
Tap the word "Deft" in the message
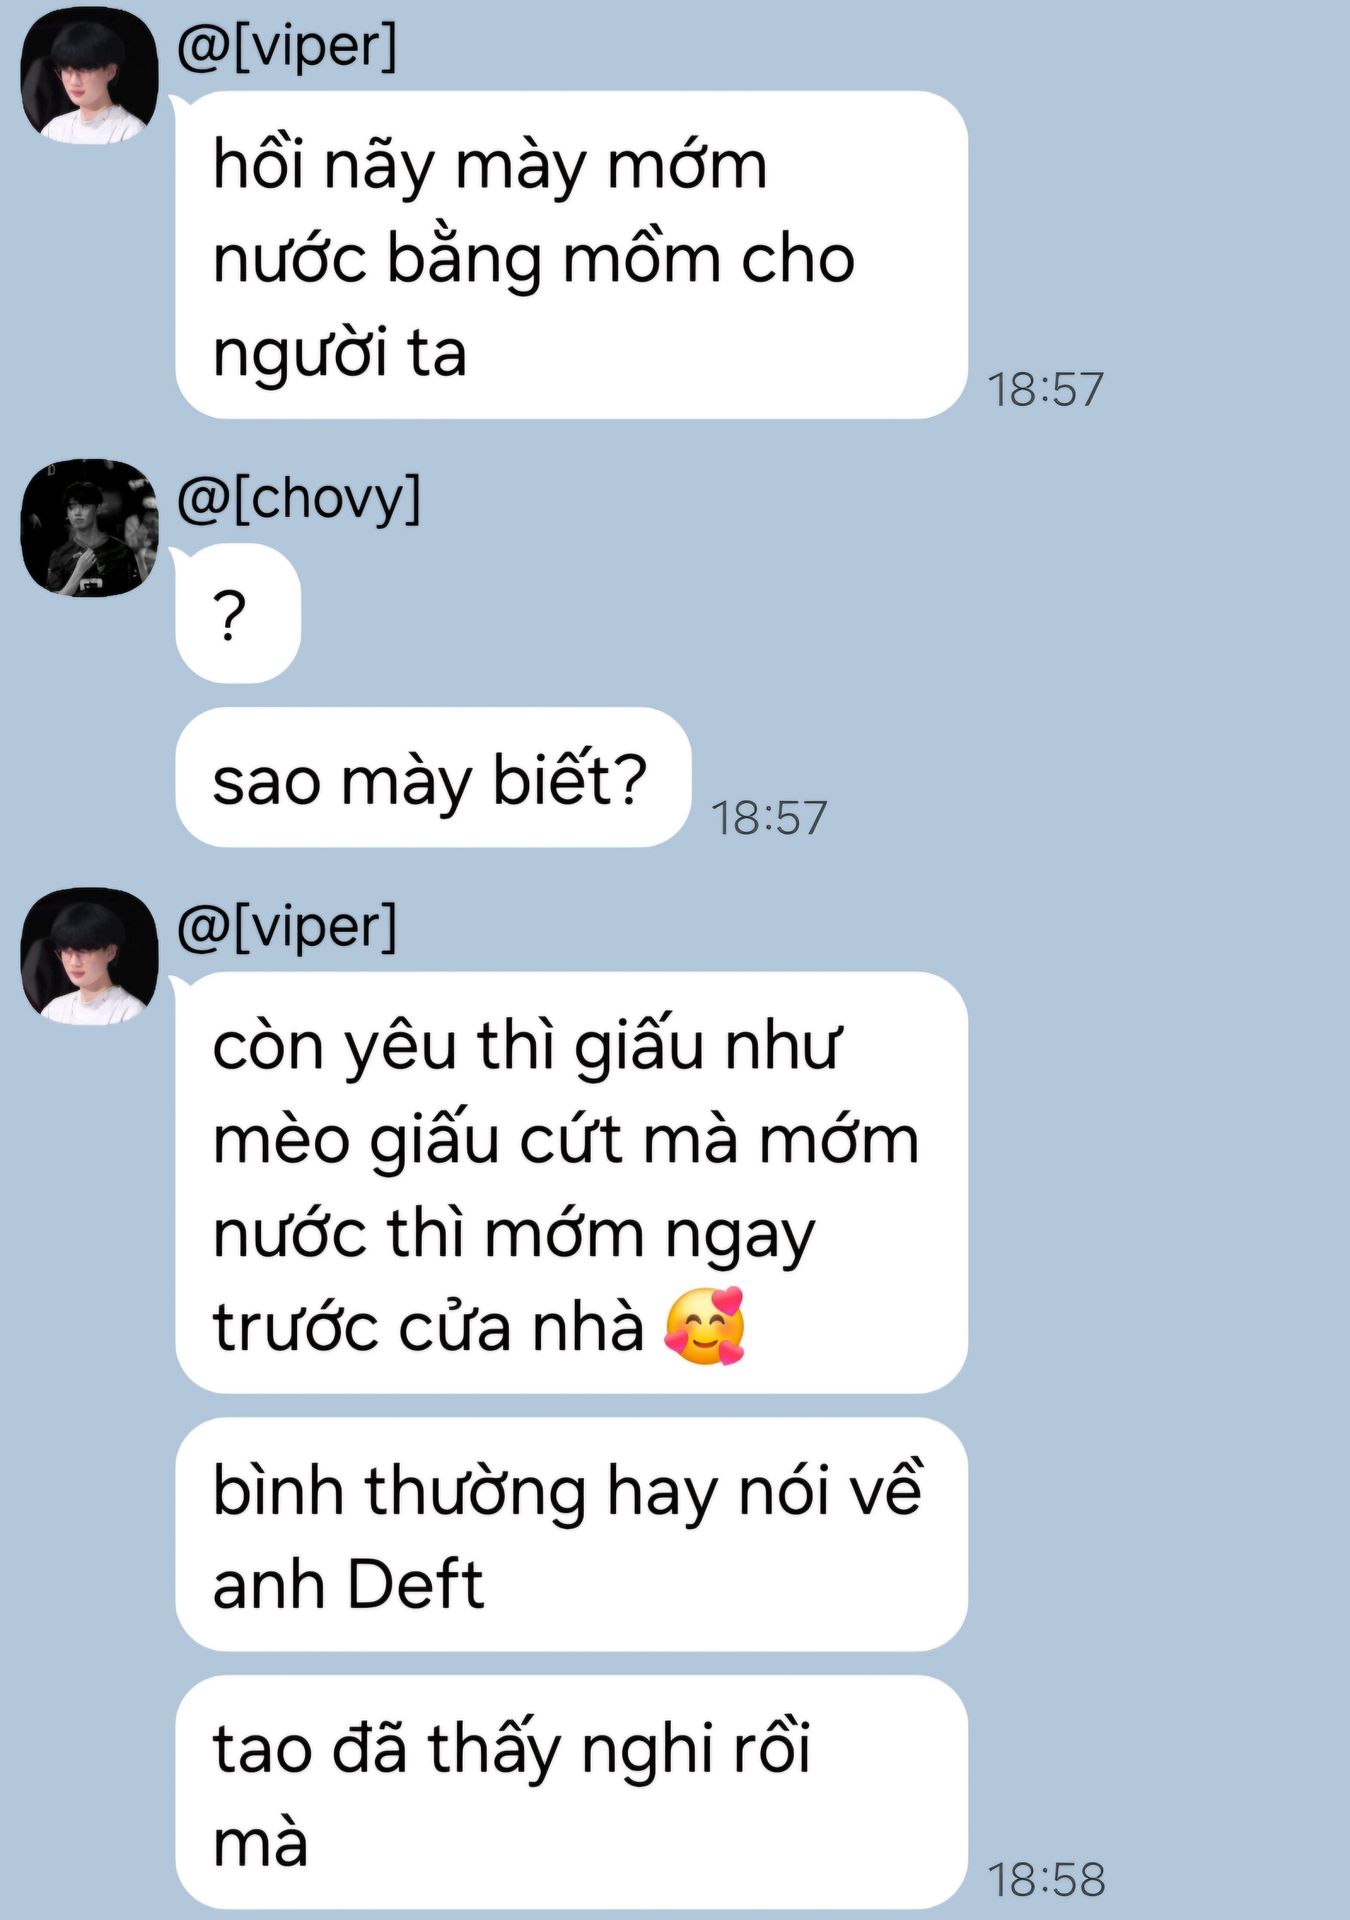pyautogui.click(x=415, y=1584)
